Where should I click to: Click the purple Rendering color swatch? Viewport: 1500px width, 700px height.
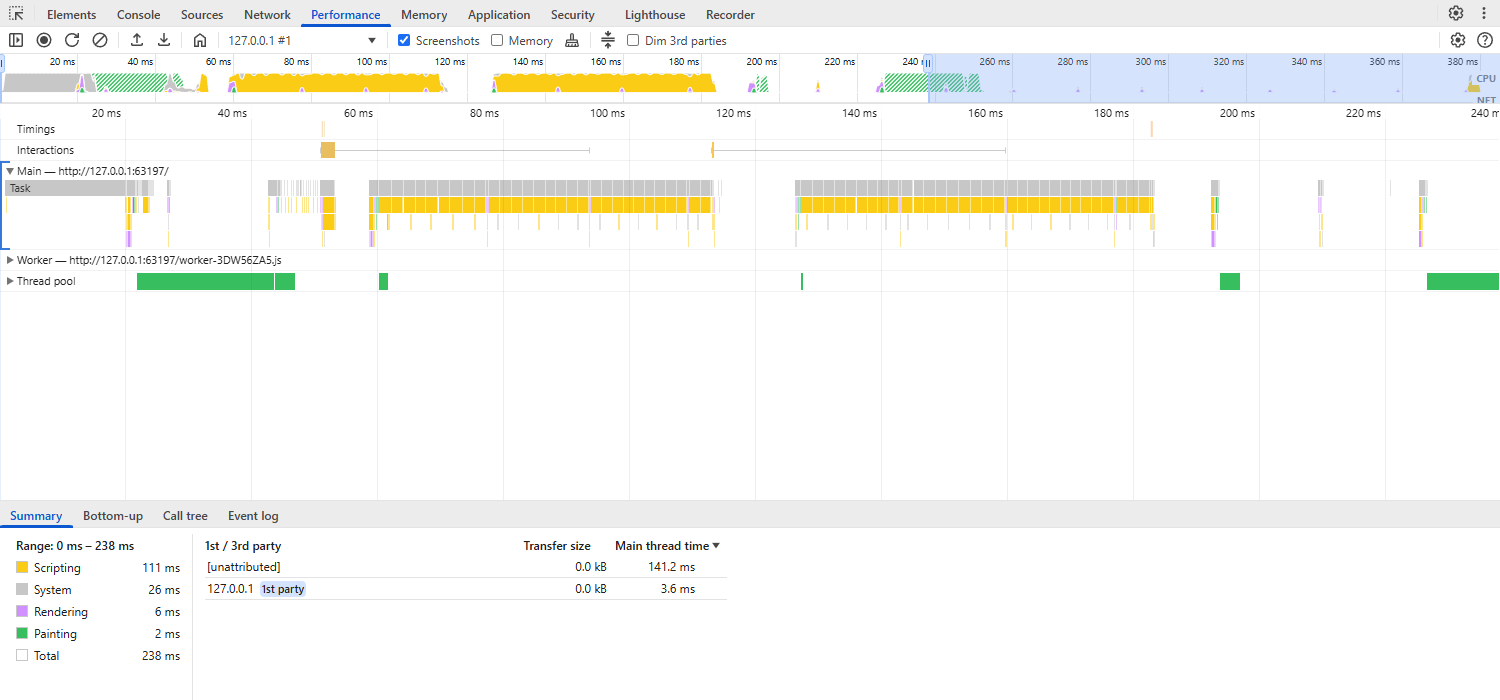pyautogui.click(x=22, y=612)
